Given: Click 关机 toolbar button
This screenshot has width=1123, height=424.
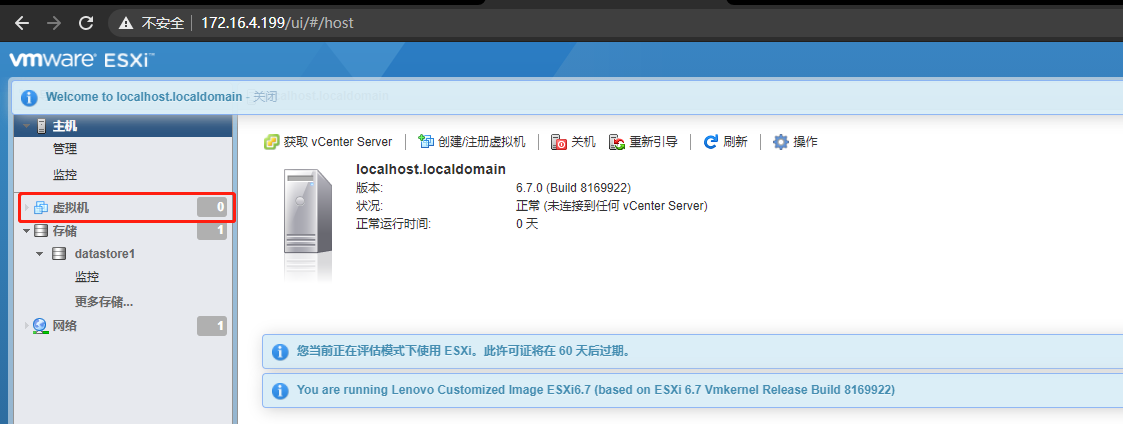Looking at the screenshot, I should click(573, 142).
